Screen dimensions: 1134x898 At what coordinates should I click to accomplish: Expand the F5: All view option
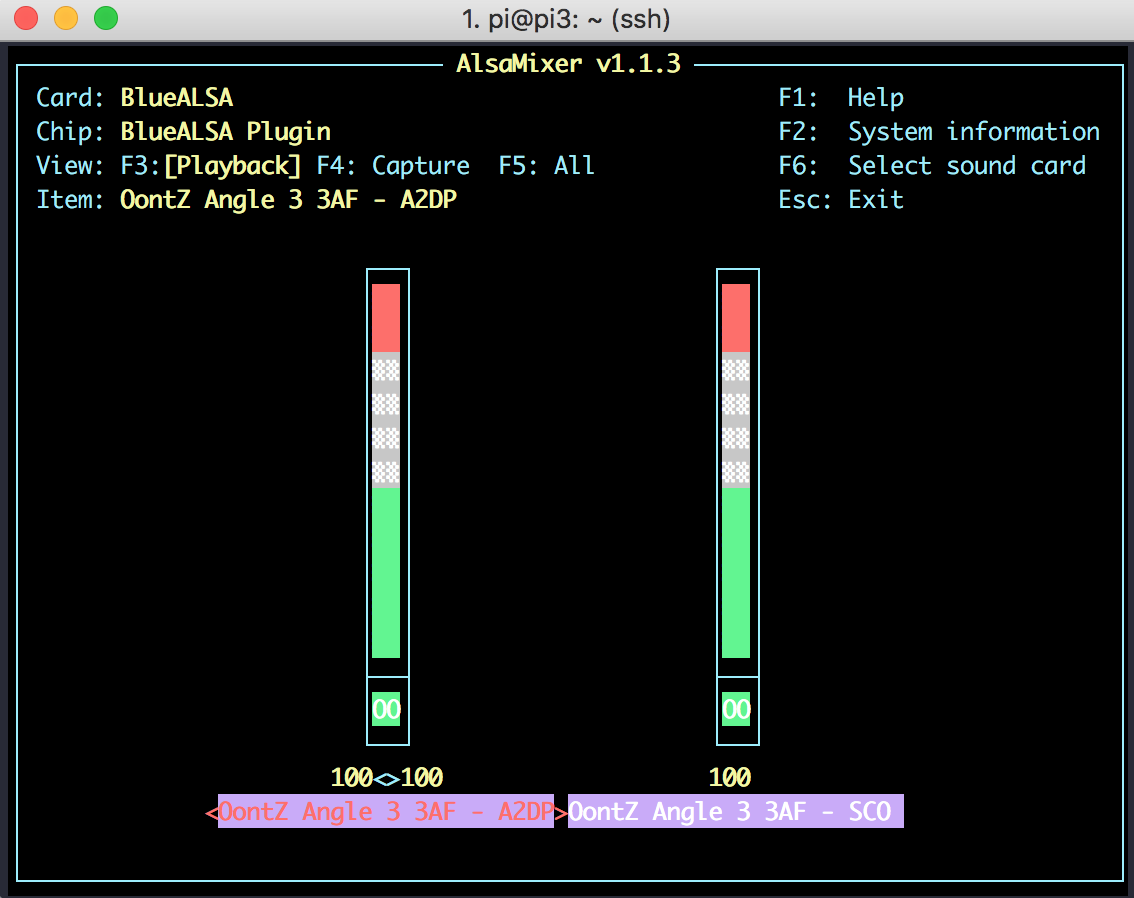point(546,165)
